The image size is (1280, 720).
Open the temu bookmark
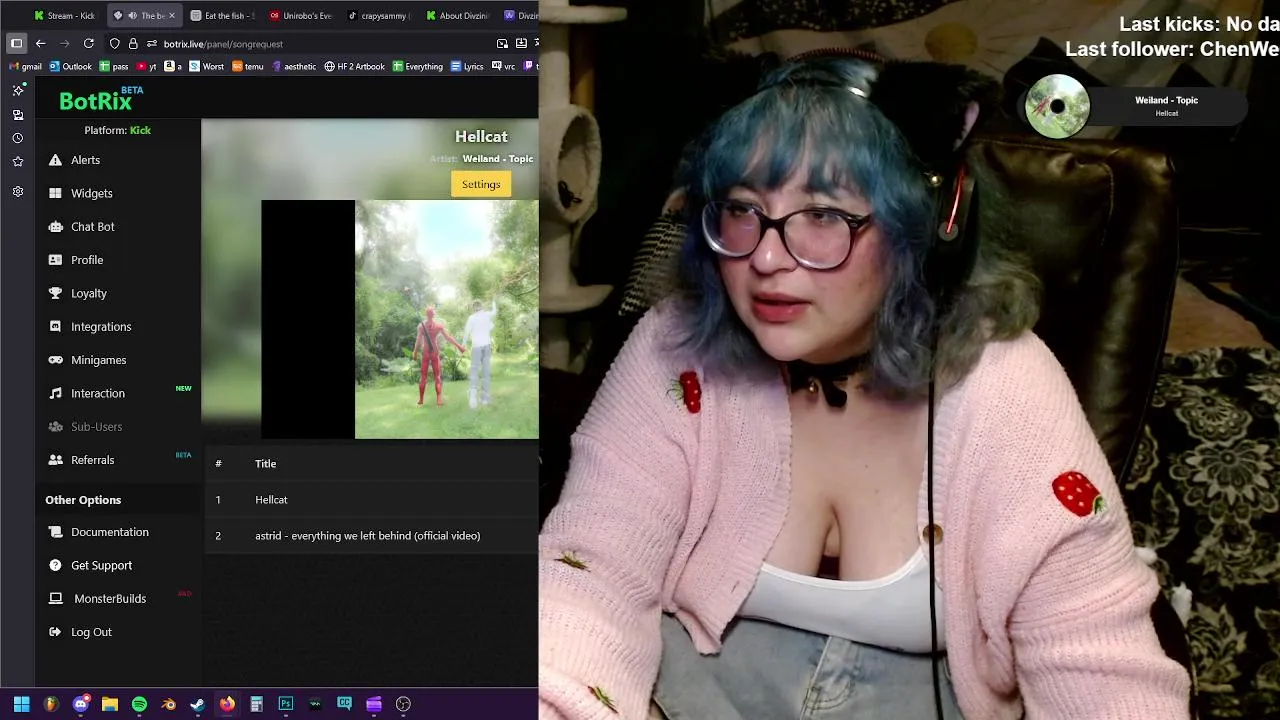tap(248, 67)
